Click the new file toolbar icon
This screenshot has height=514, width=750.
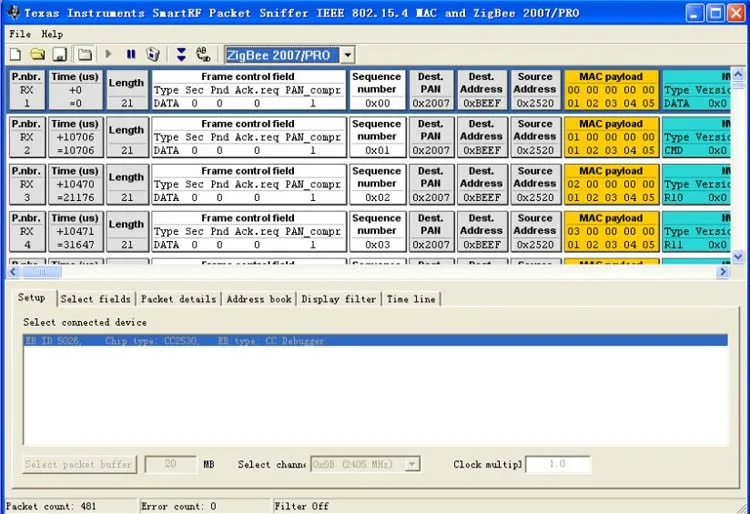[15, 54]
